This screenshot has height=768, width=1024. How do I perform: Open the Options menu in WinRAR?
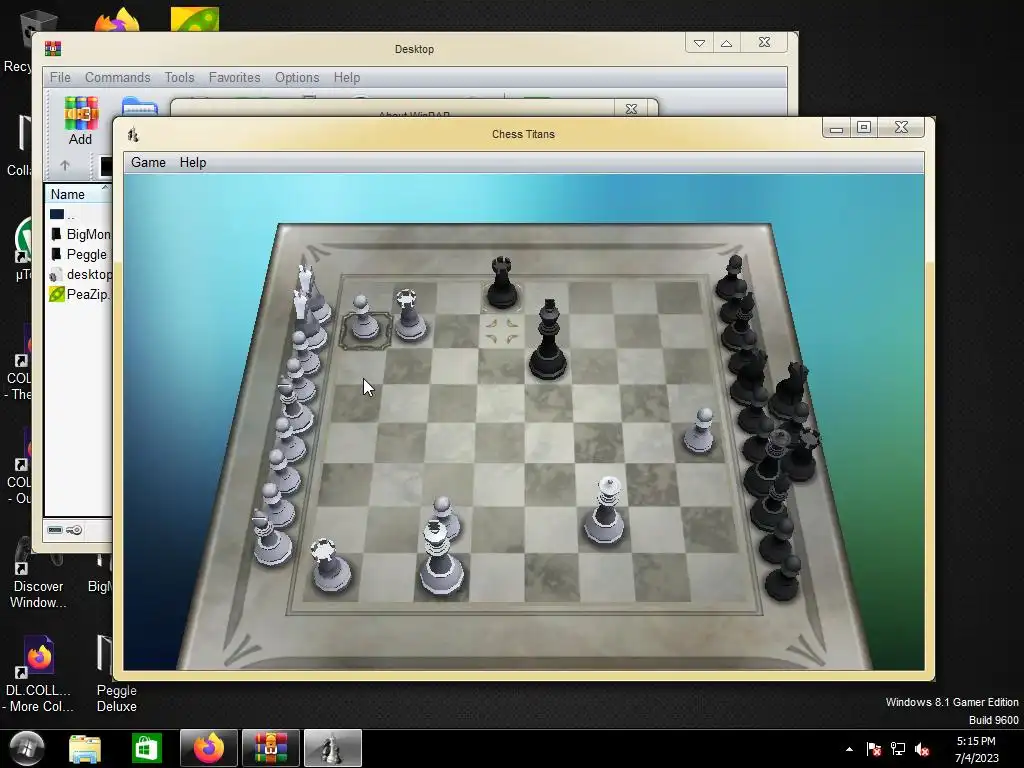click(x=297, y=77)
